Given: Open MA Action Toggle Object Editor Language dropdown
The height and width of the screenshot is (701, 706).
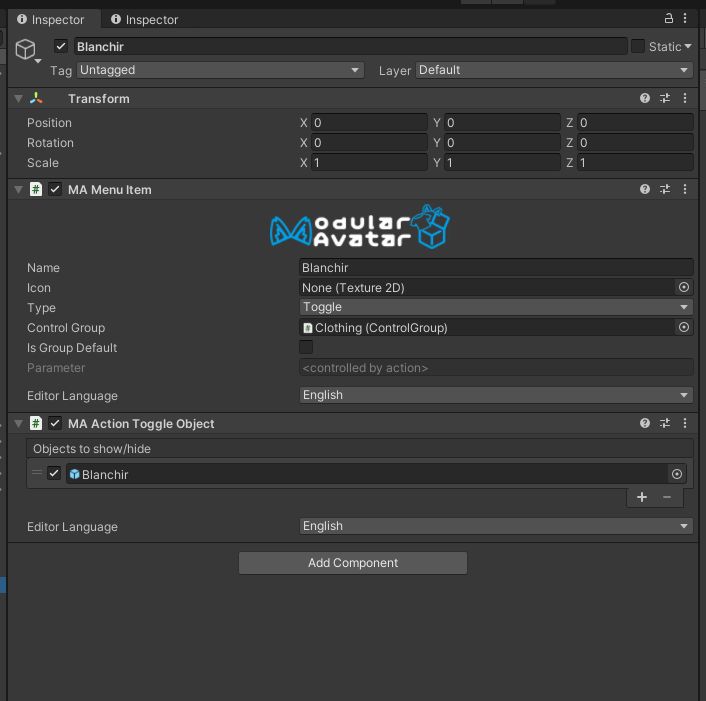Looking at the screenshot, I should 496,526.
